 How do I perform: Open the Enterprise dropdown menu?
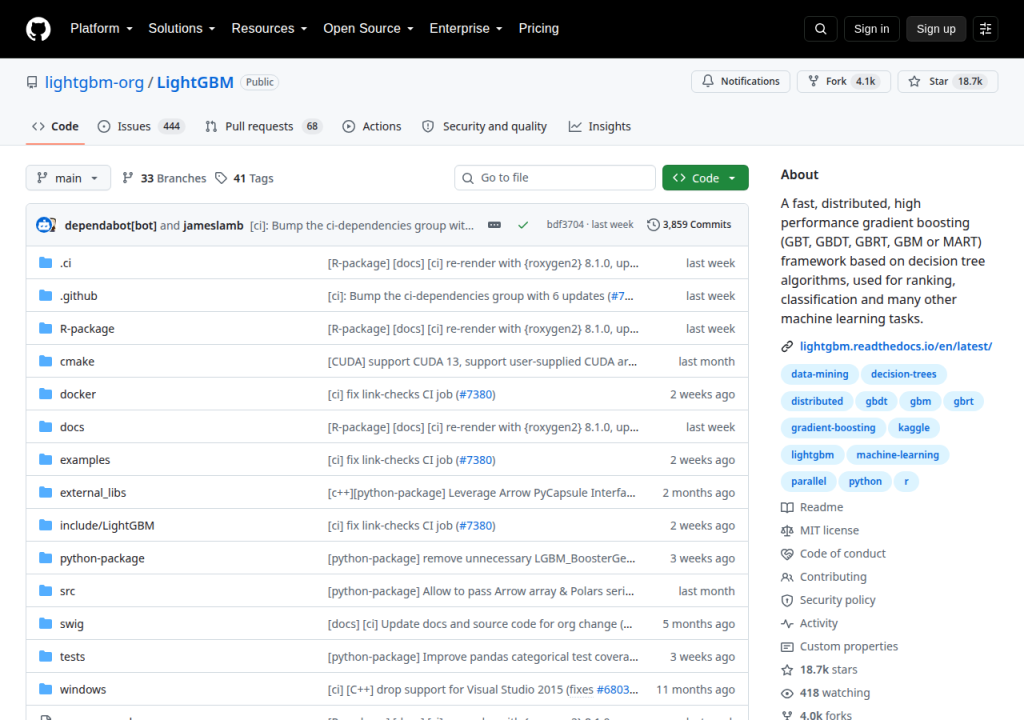point(466,29)
